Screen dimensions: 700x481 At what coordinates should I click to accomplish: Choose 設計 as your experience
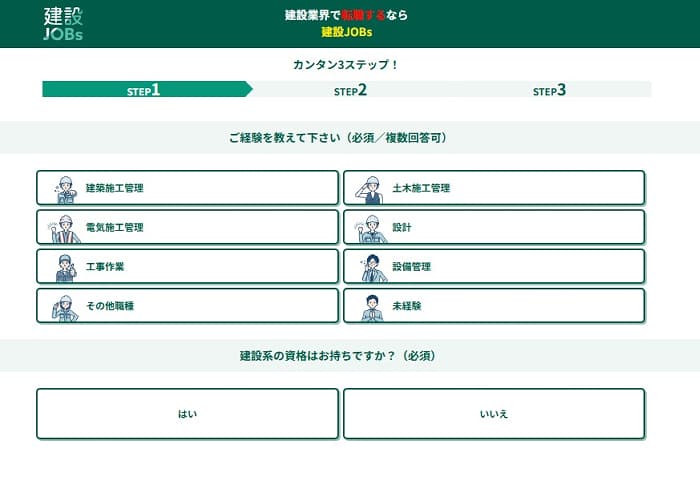tap(494, 227)
